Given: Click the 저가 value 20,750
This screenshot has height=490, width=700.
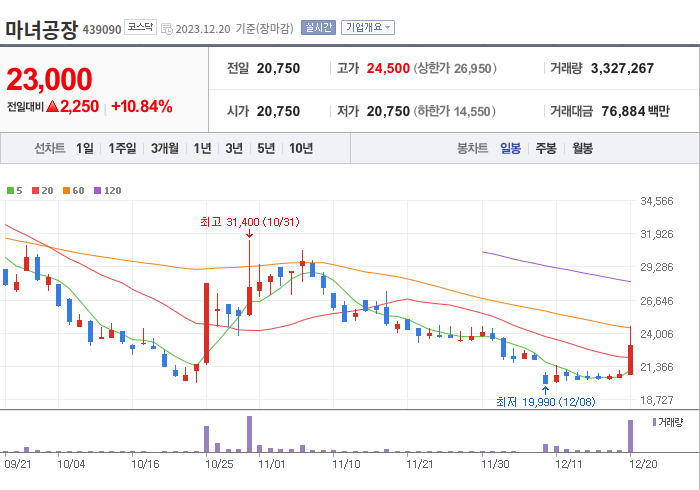Looking at the screenshot, I should point(388,111).
